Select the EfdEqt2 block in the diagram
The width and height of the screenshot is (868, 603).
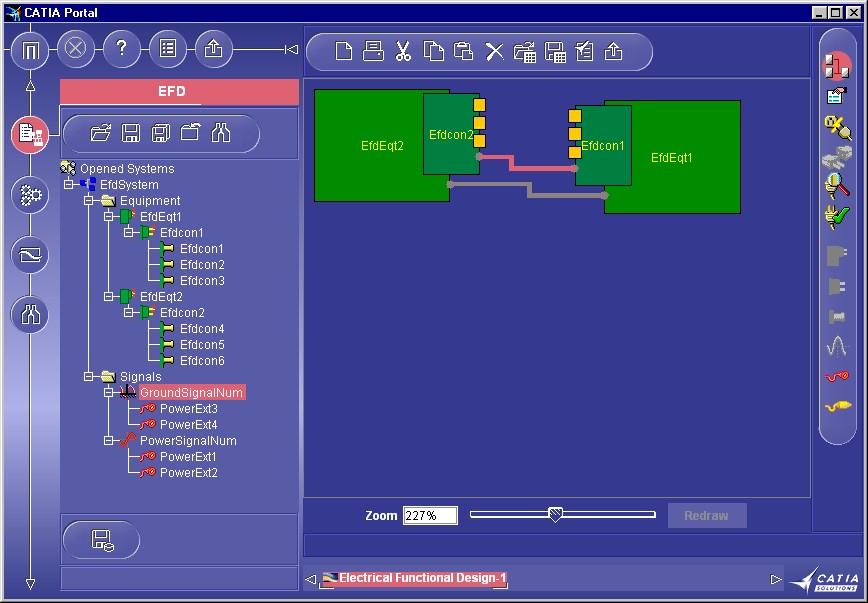pos(369,146)
